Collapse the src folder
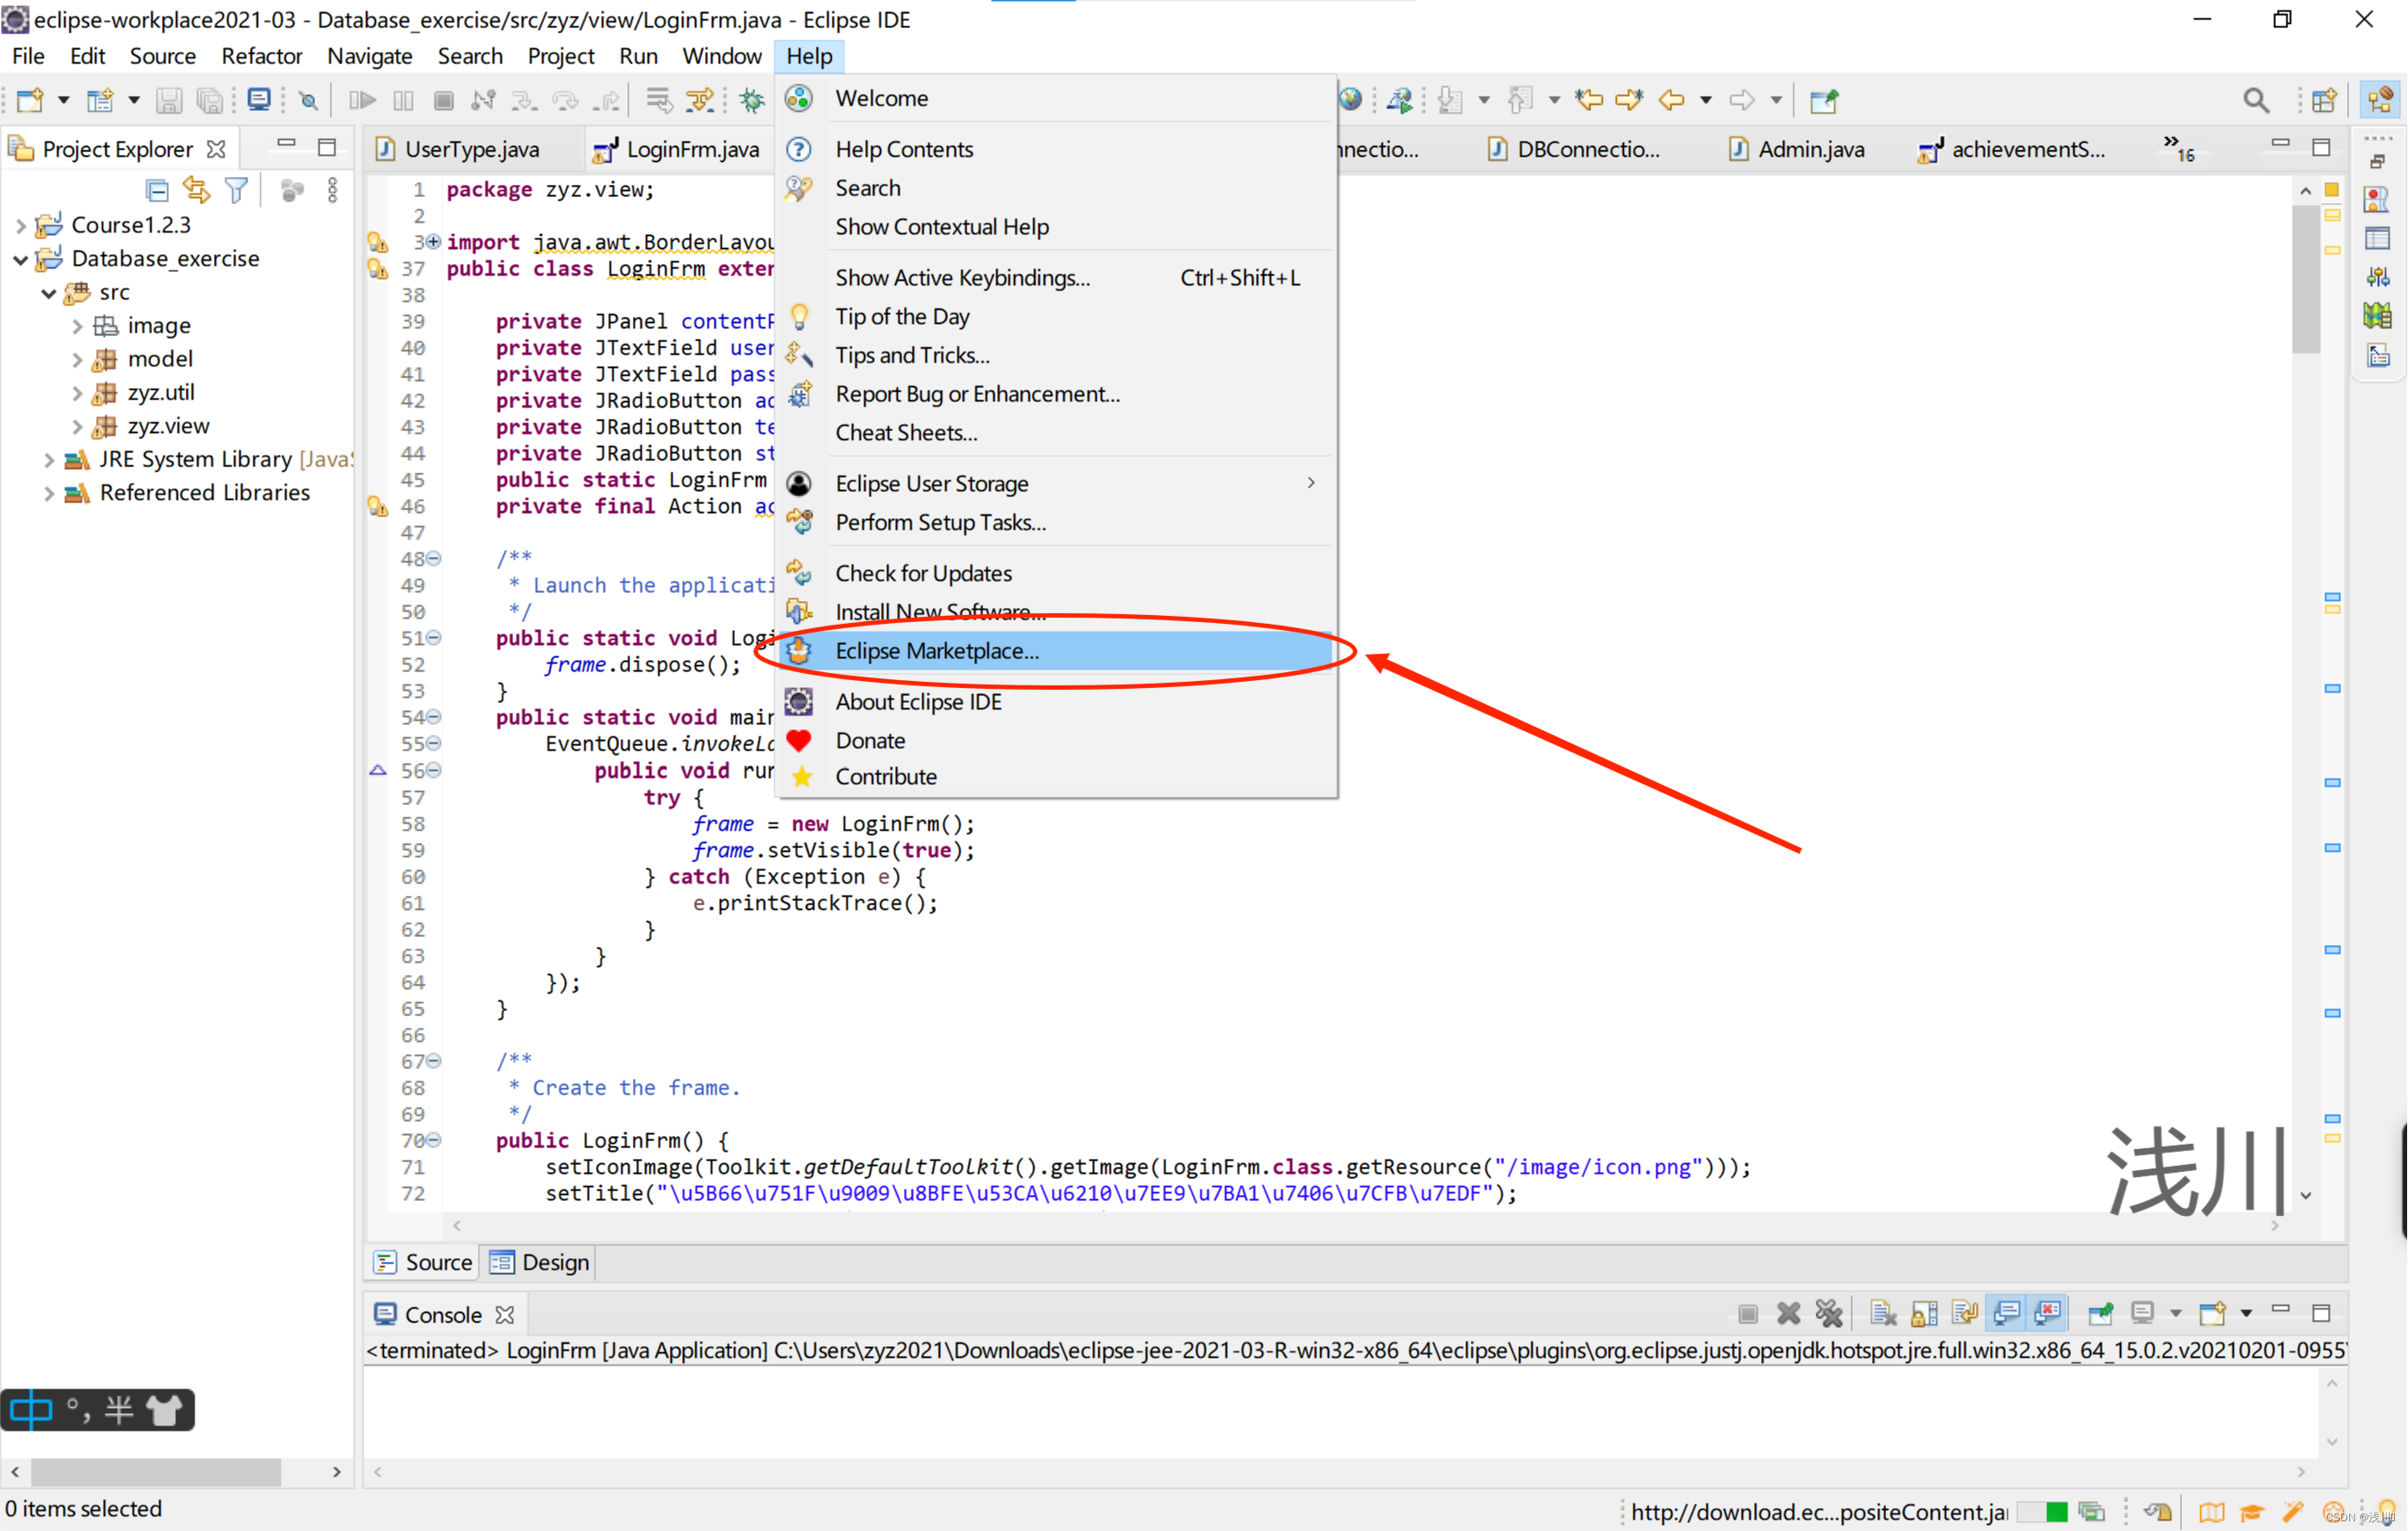2408x1531 pixels. tap(48, 293)
